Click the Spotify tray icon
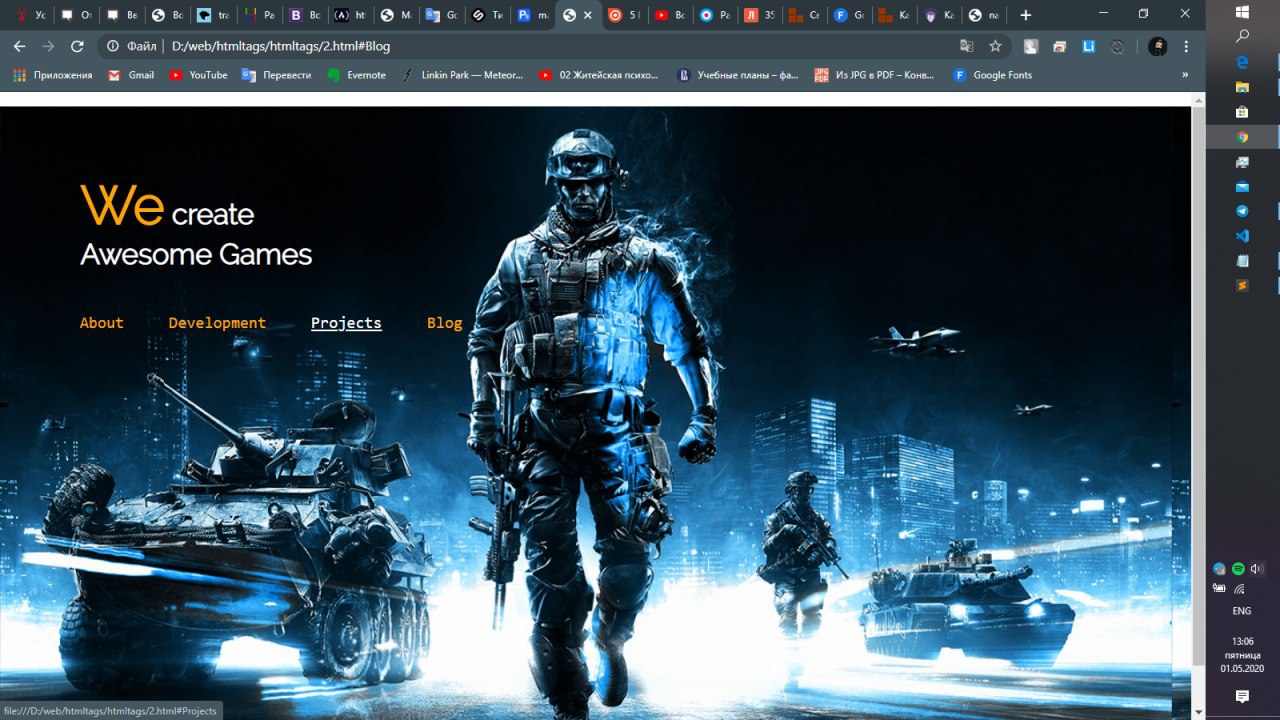The height and width of the screenshot is (720, 1280). [x=1238, y=568]
